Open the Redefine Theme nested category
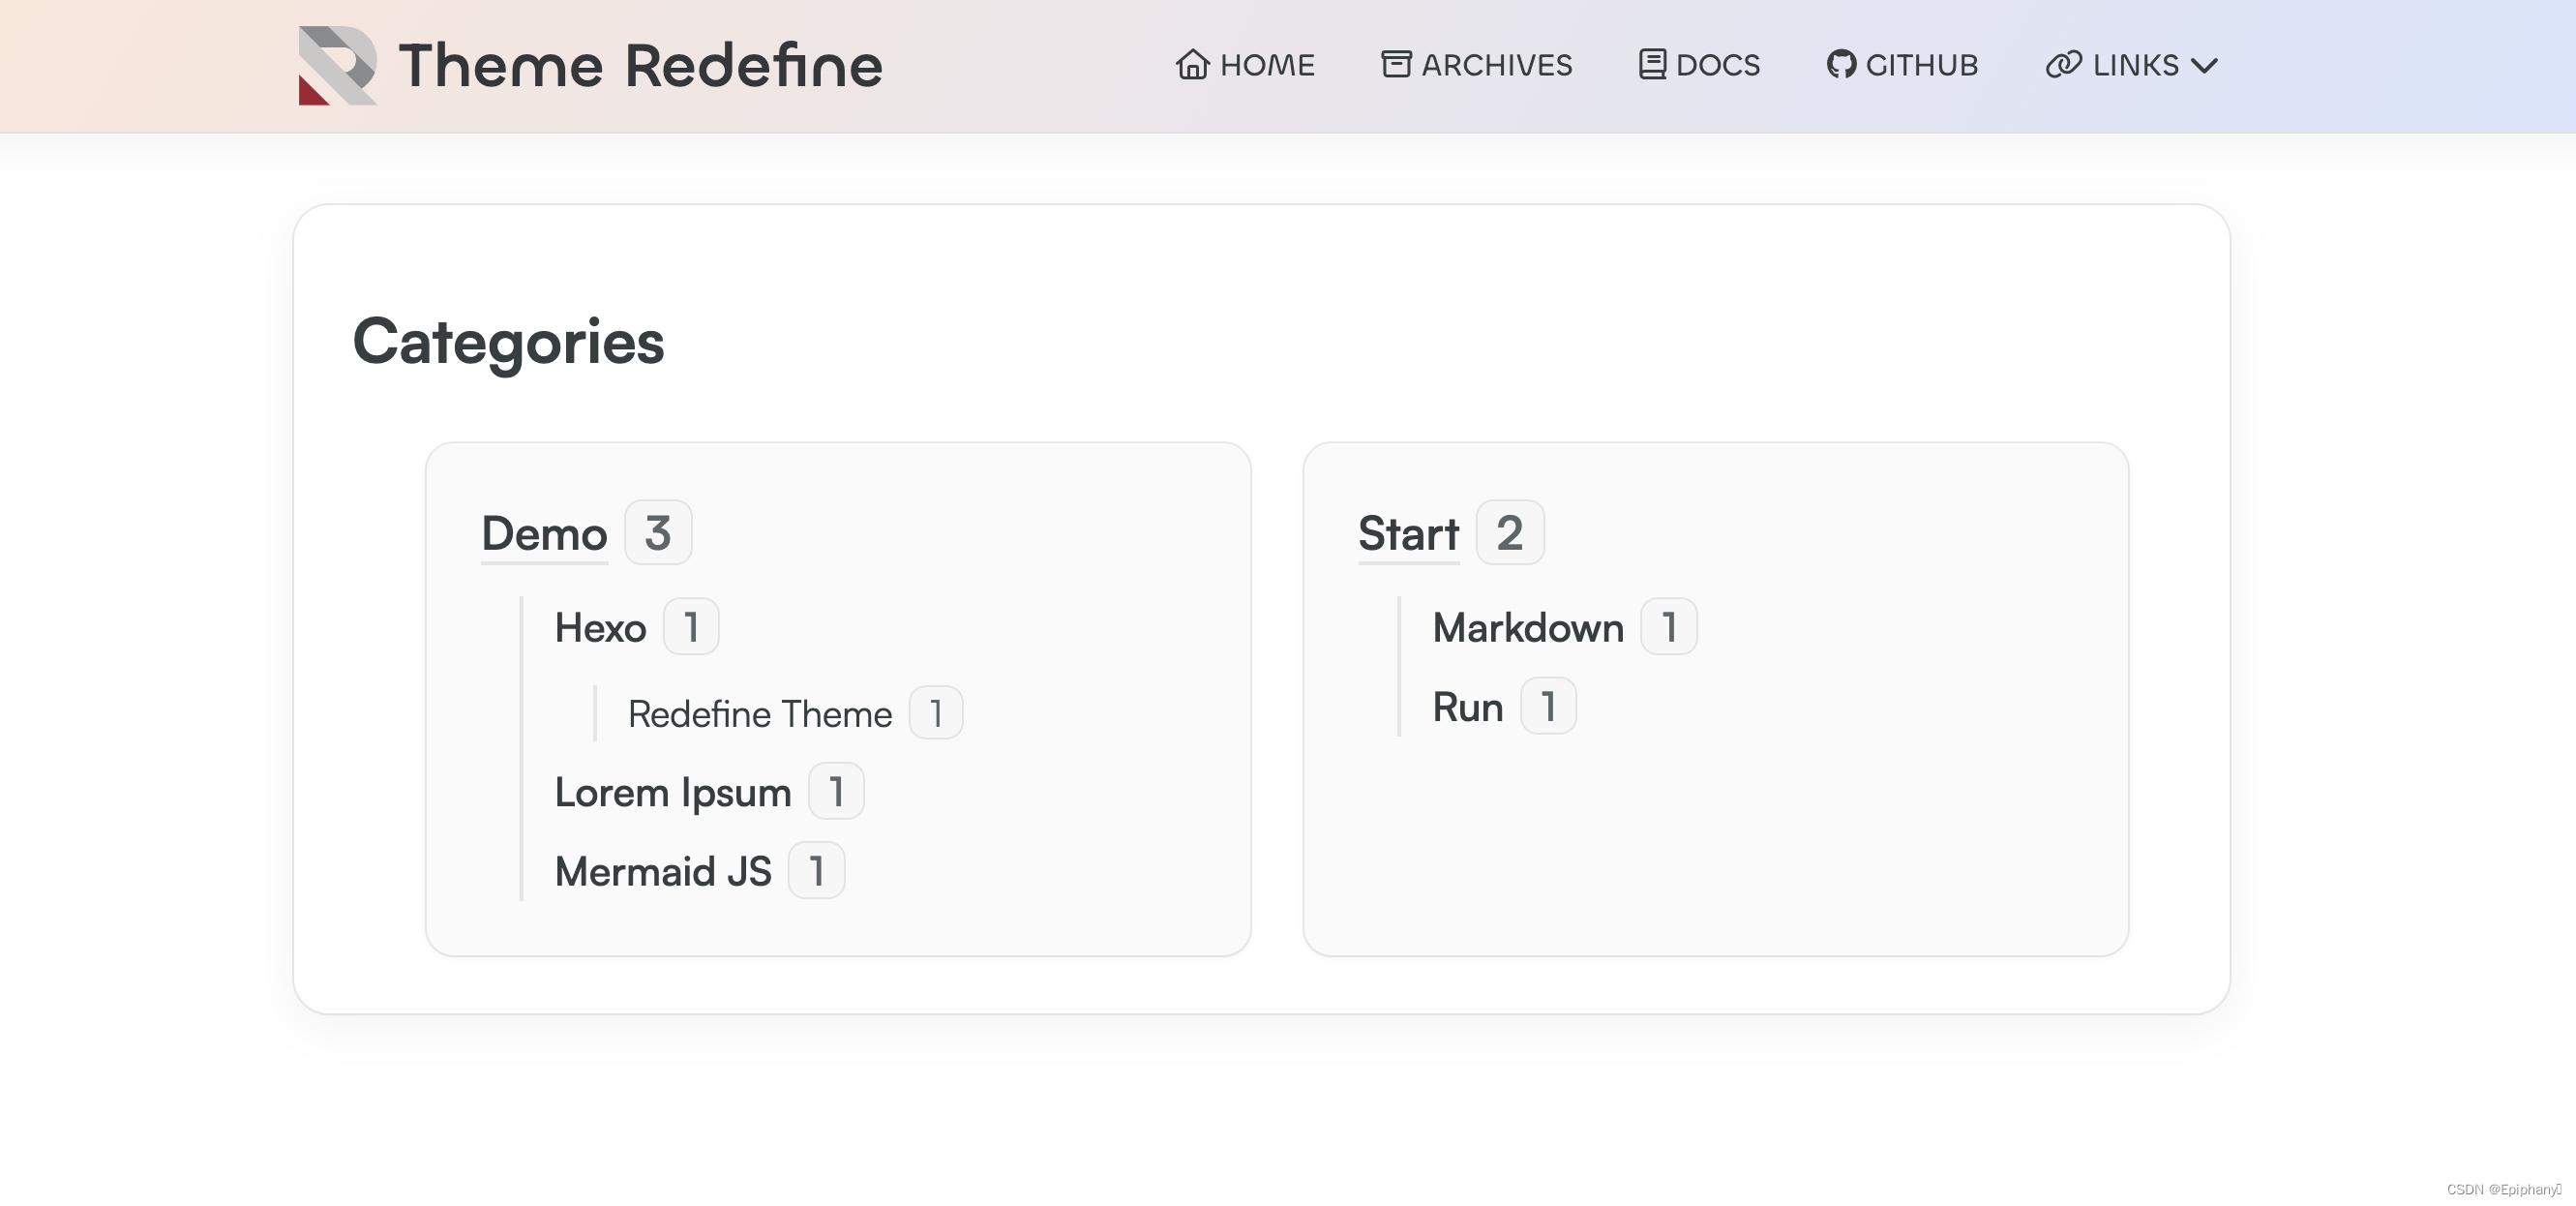2576x1206 pixels. point(759,714)
